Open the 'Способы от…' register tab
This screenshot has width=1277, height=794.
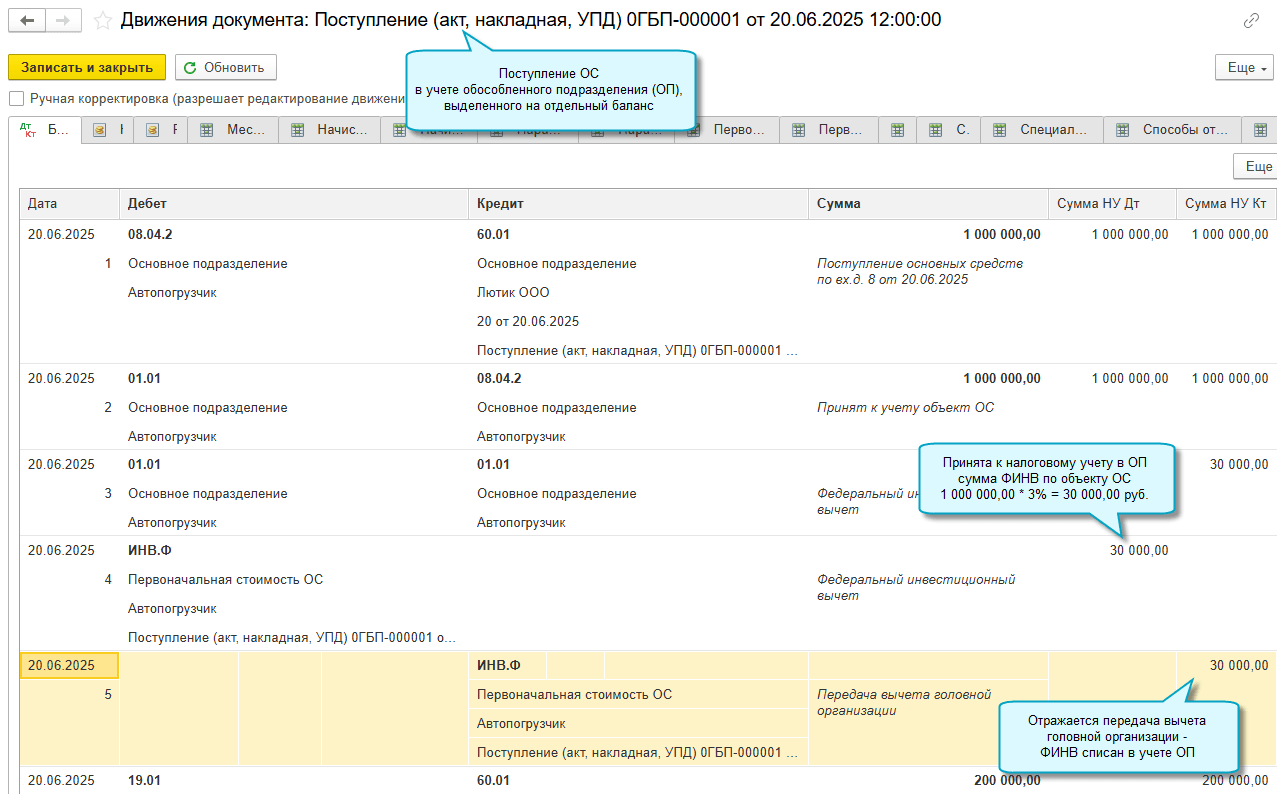coord(1172,130)
